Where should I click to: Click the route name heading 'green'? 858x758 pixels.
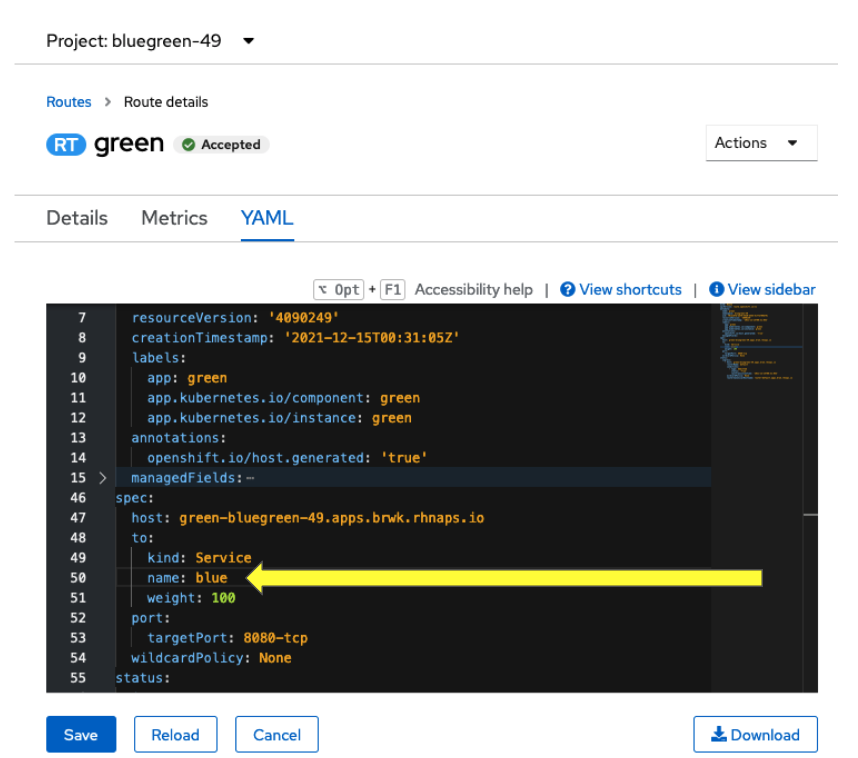pyautogui.click(x=129, y=143)
